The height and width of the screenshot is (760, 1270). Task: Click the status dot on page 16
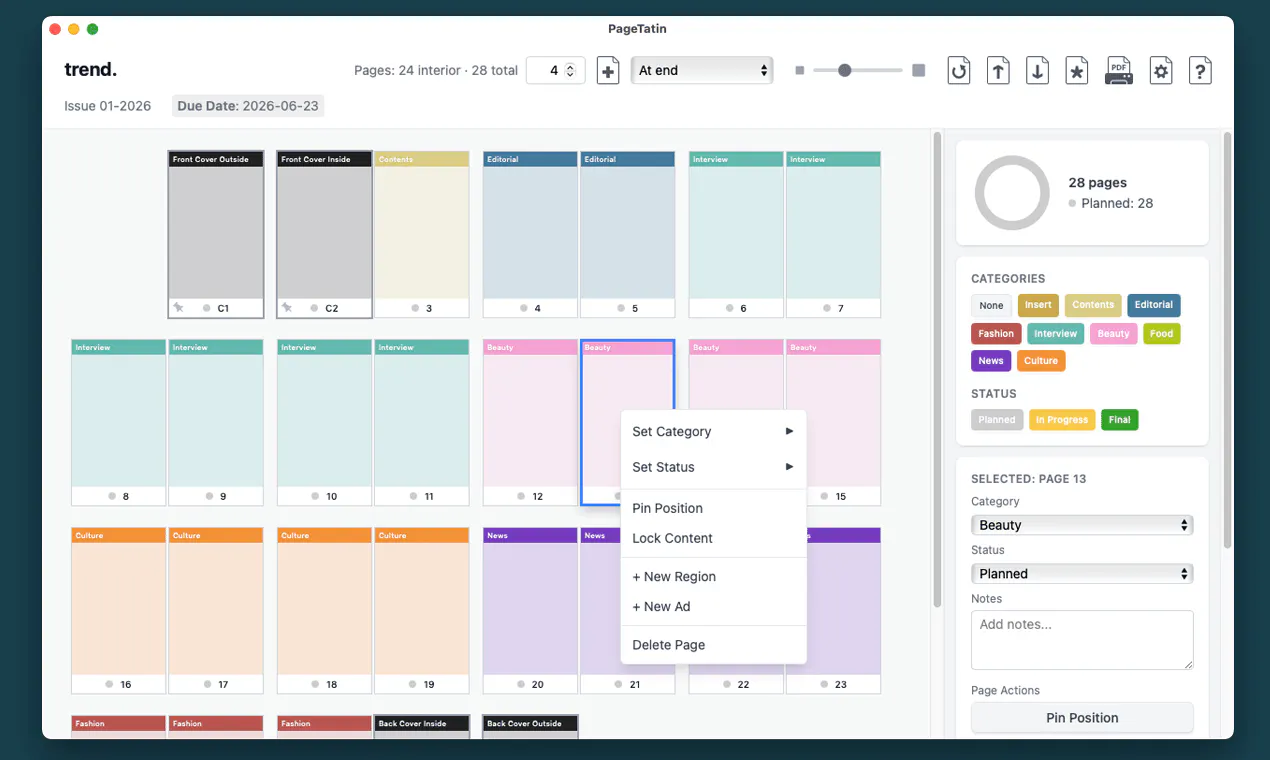point(109,684)
